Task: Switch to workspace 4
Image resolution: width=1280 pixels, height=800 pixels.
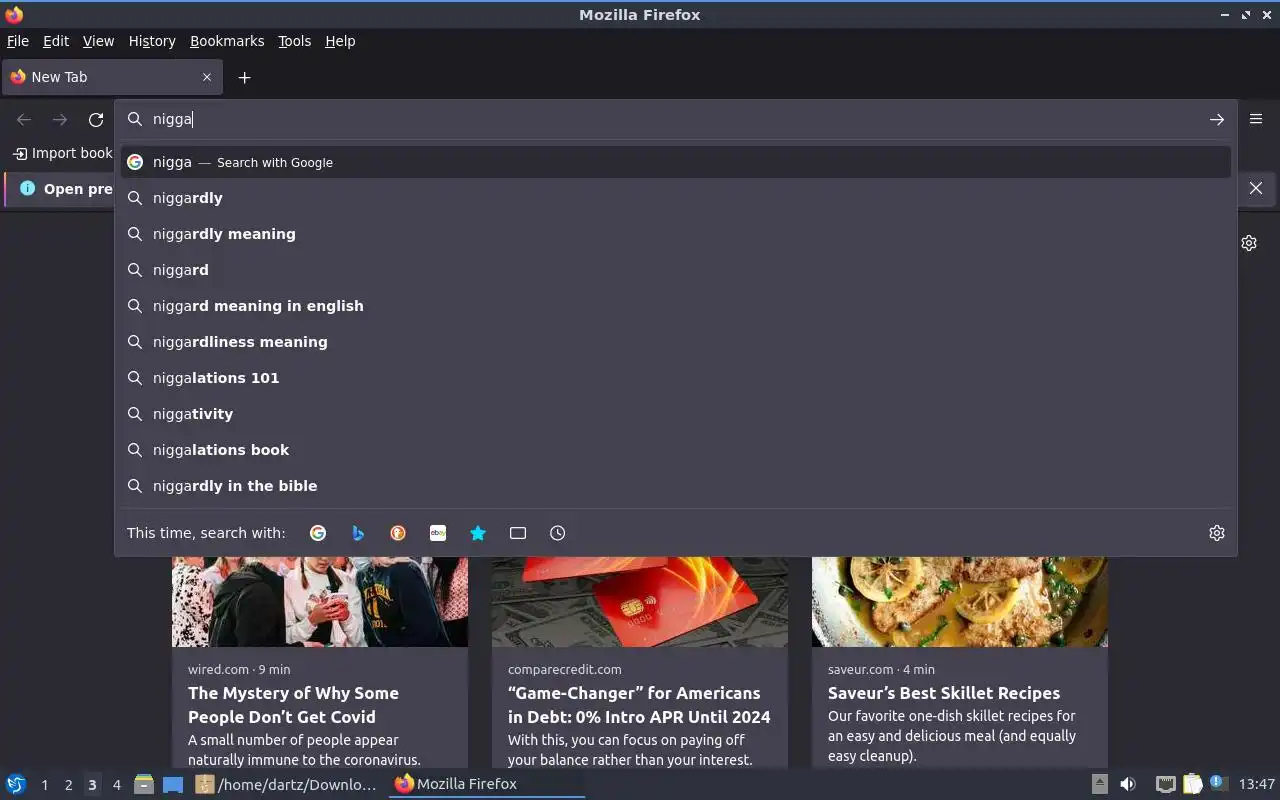Action: pos(116,785)
